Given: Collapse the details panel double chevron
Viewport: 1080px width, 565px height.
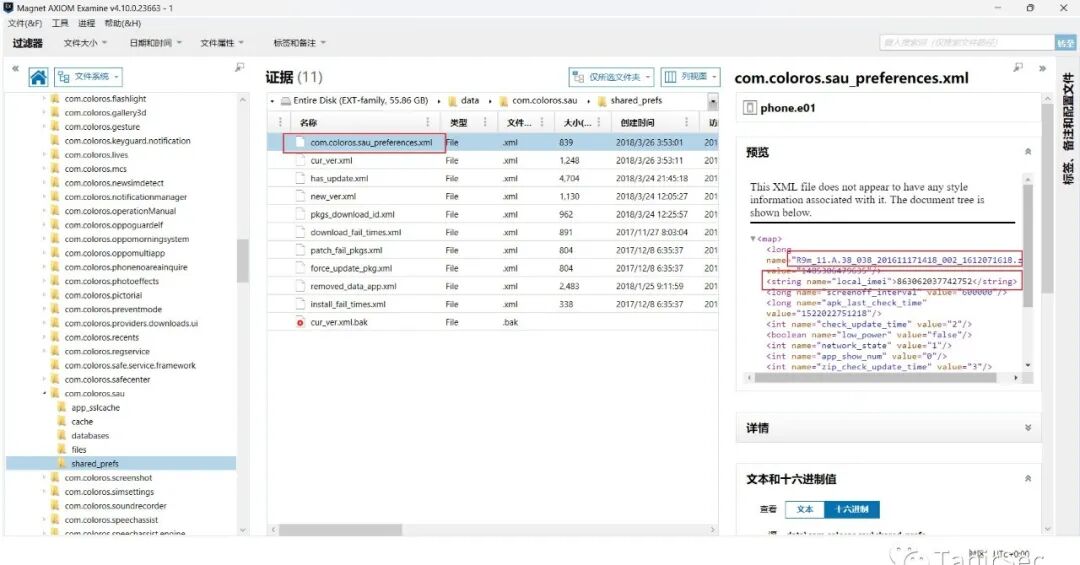Looking at the screenshot, I should coord(1042,68).
